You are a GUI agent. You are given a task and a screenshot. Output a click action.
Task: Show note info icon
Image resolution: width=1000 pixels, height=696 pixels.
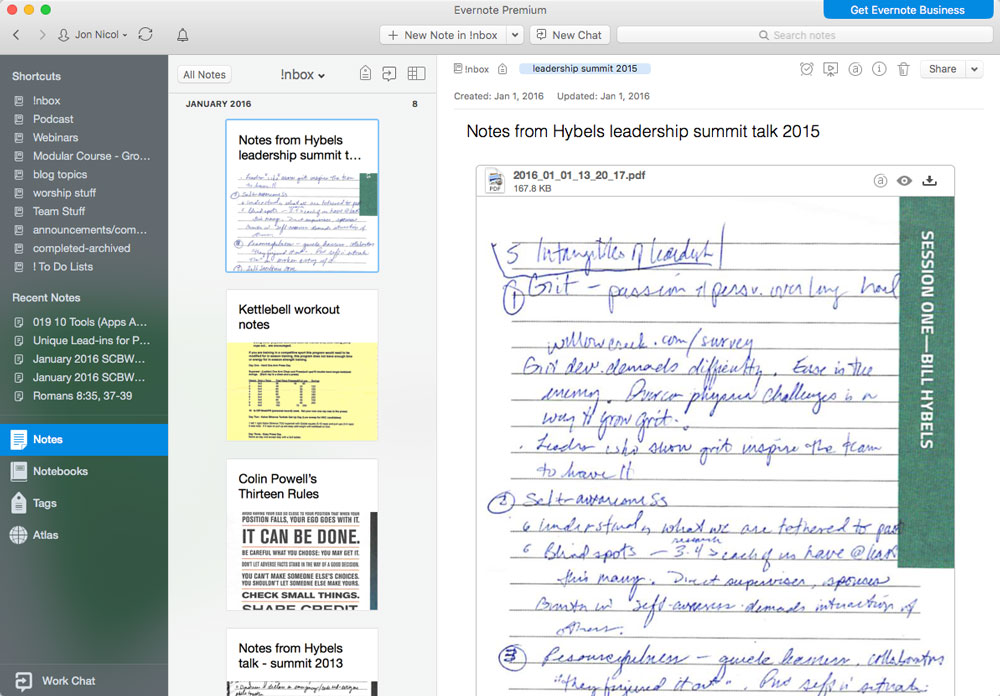879,69
